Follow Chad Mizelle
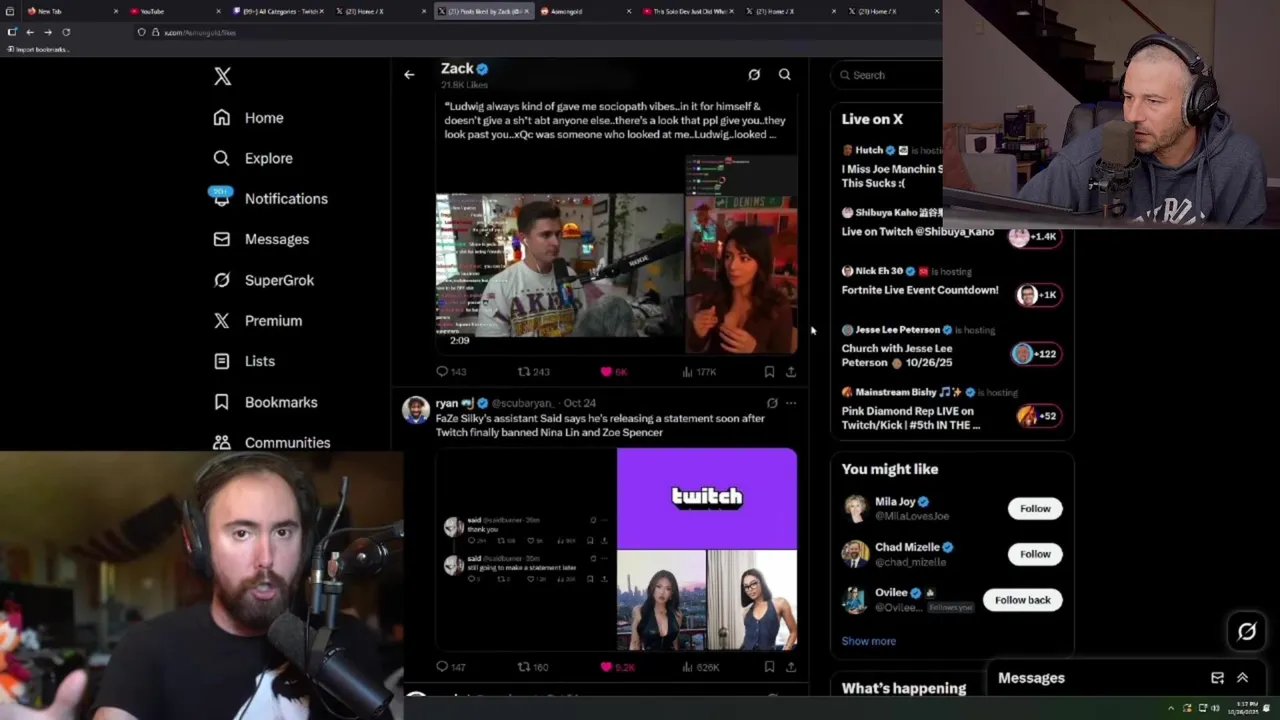Image resolution: width=1280 pixels, height=720 pixels. (x=1035, y=554)
